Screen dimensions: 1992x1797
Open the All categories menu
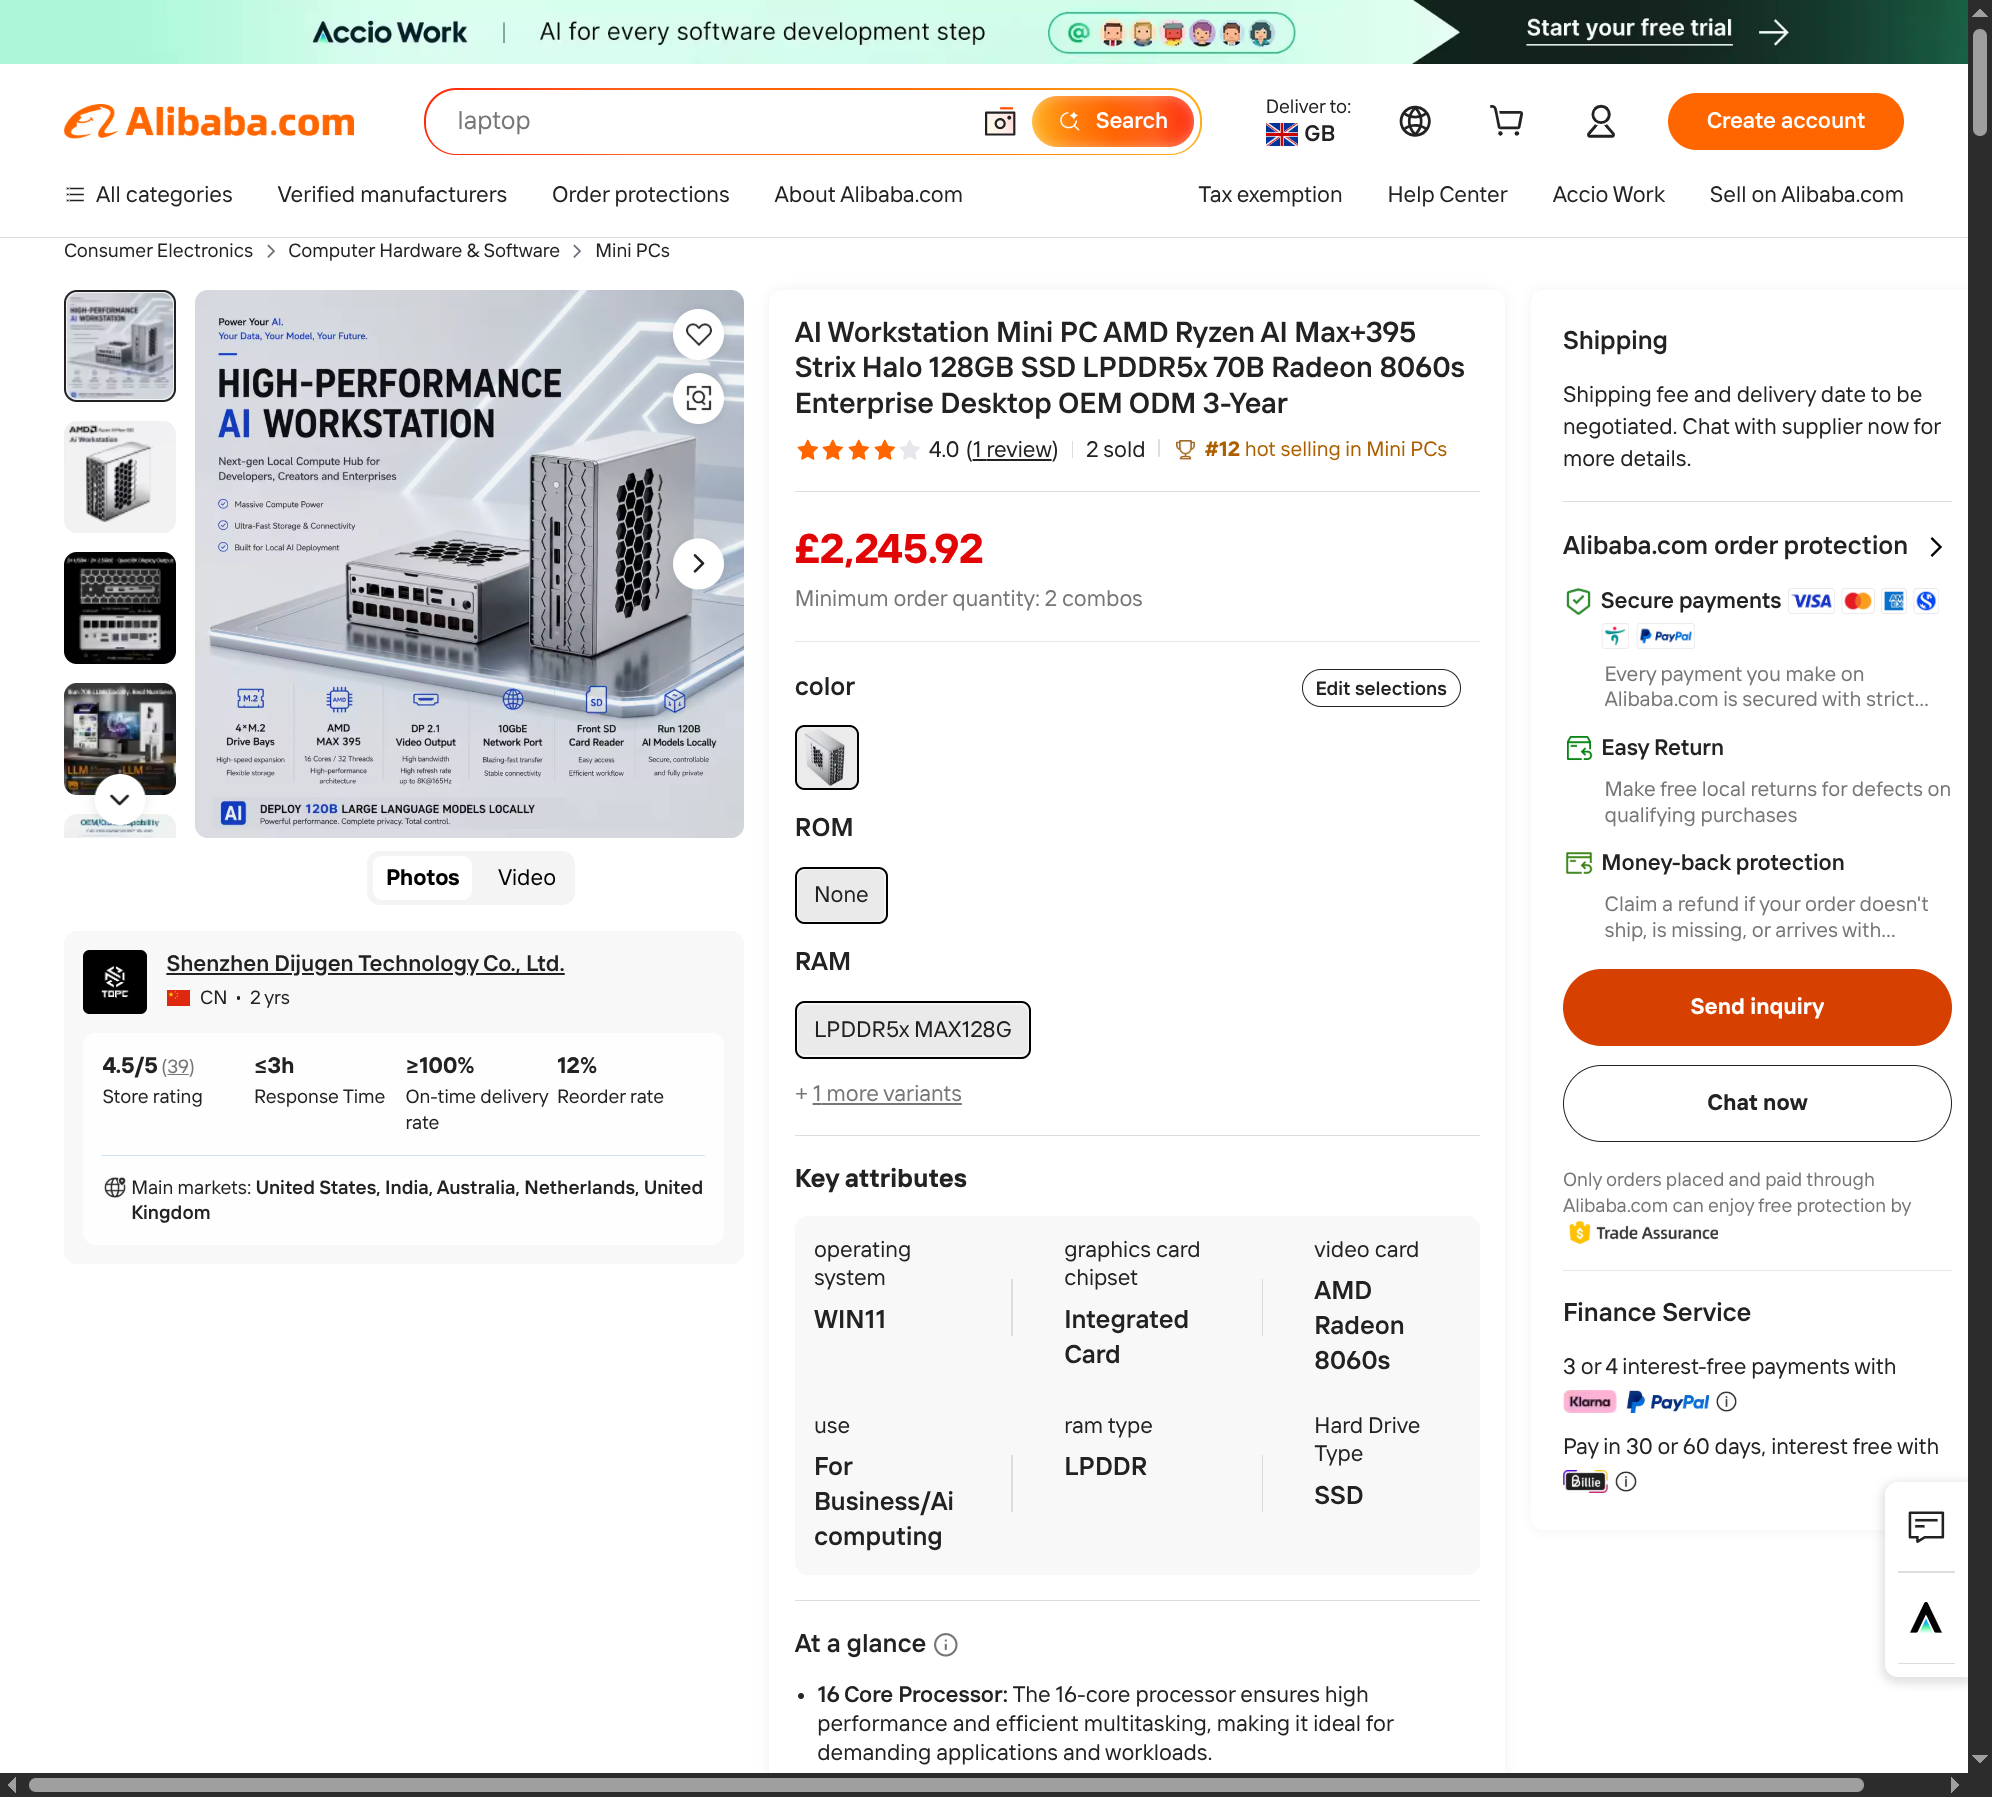pos(148,195)
